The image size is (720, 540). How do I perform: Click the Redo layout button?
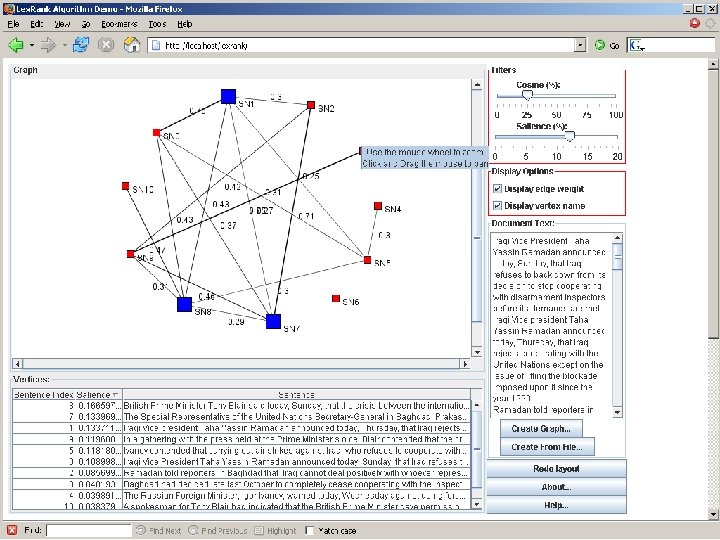coord(557,468)
